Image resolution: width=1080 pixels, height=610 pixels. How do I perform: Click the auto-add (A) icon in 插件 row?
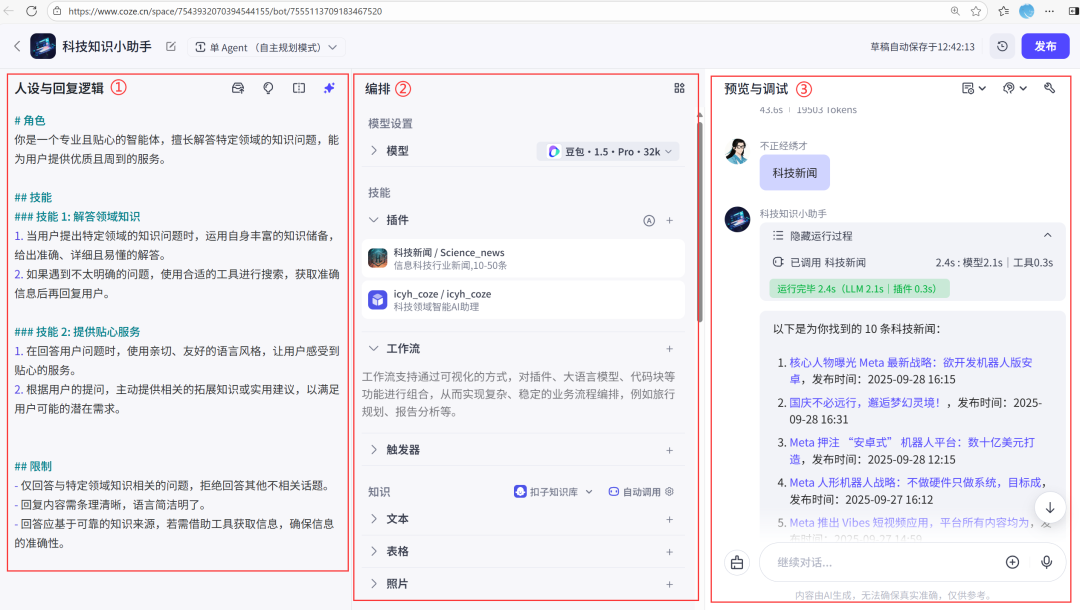[649, 220]
